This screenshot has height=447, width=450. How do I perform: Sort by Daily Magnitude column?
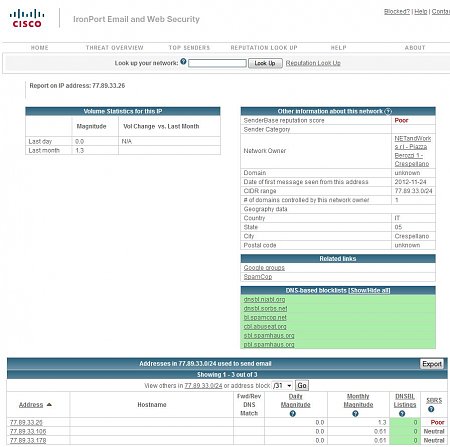(296, 401)
